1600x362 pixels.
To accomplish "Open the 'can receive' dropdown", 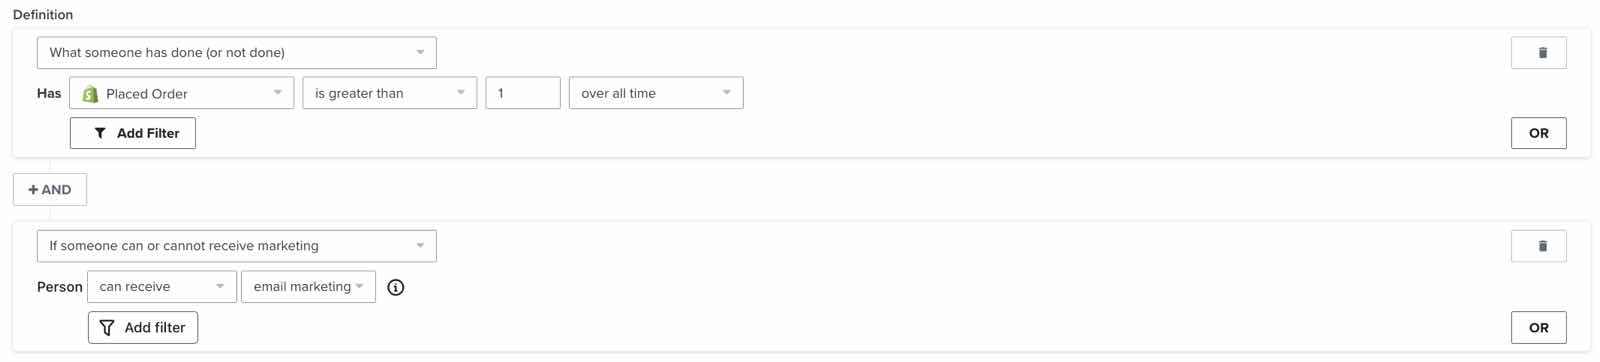I will (162, 286).
